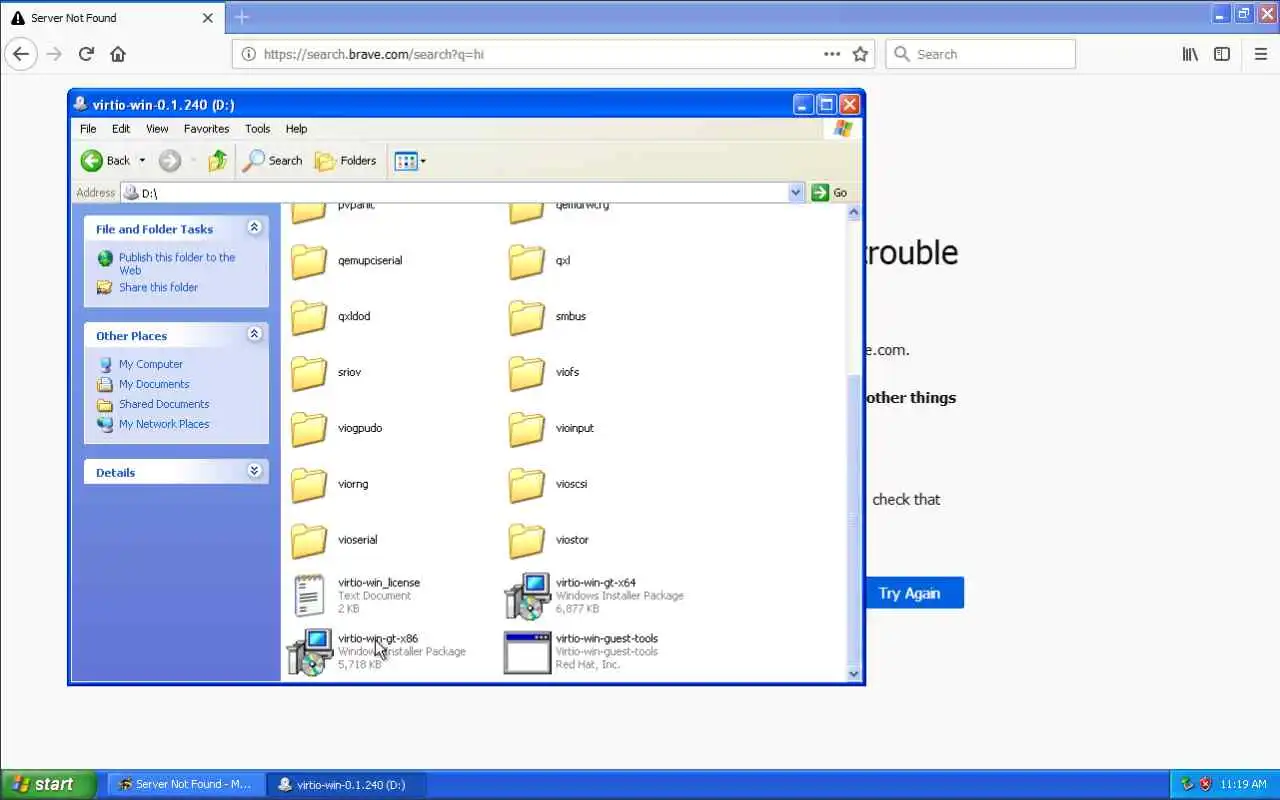Open the Tools menu in Explorer
Screen dimensions: 1280x800
(257, 129)
